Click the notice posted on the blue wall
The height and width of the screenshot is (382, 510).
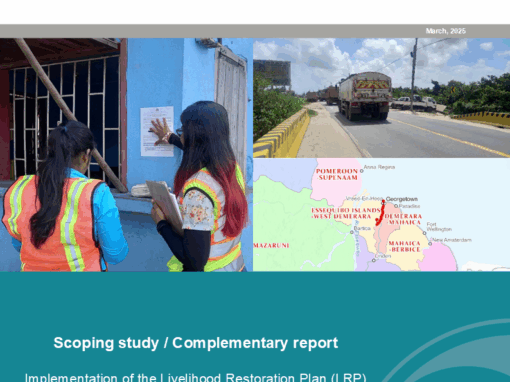157,131
